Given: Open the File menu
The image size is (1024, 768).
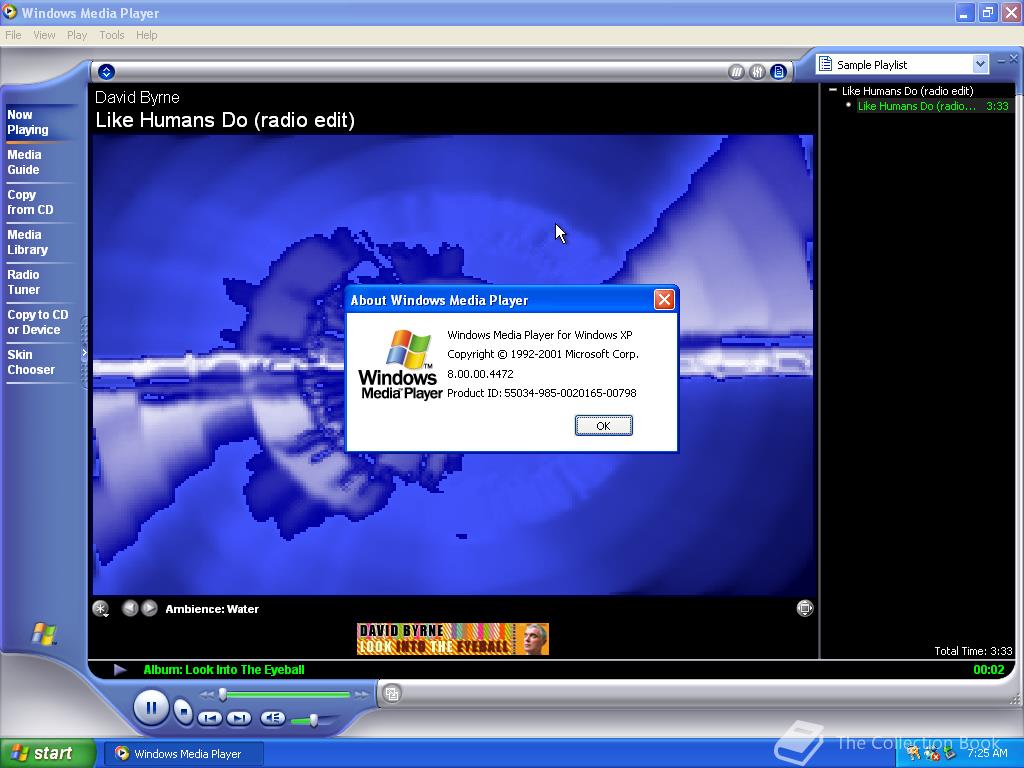Looking at the screenshot, I should 13,35.
